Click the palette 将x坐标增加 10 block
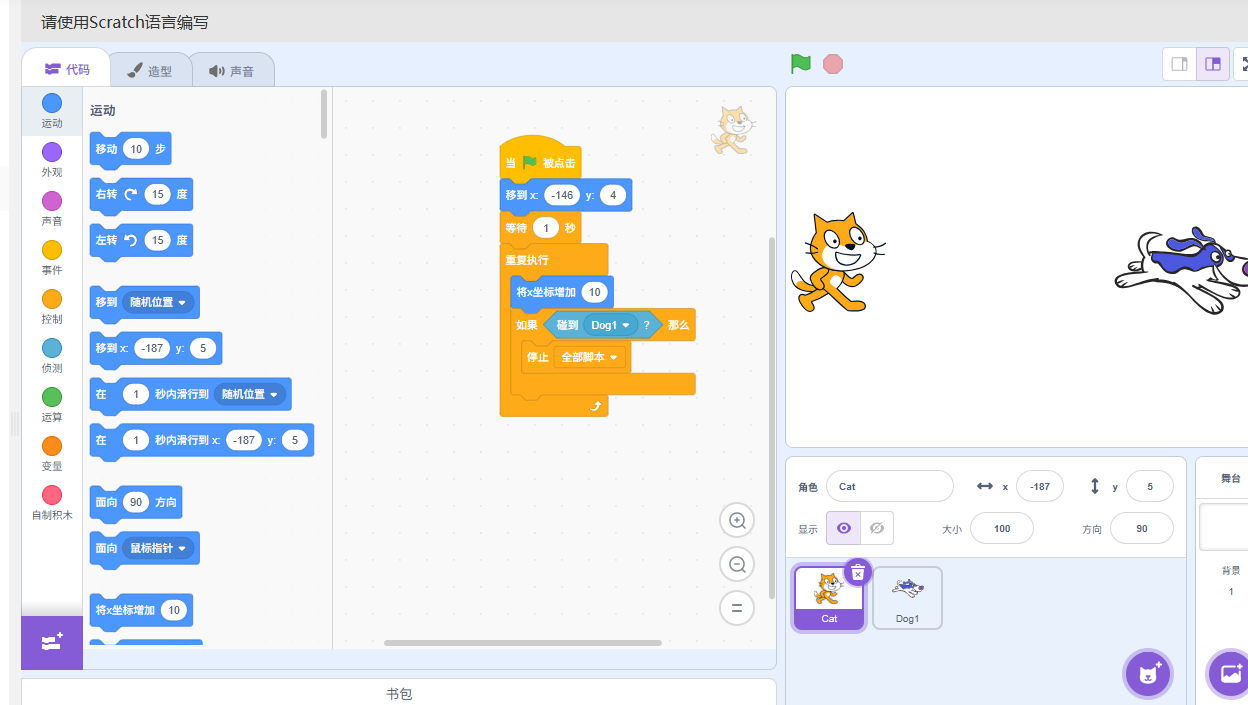 (x=141, y=610)
